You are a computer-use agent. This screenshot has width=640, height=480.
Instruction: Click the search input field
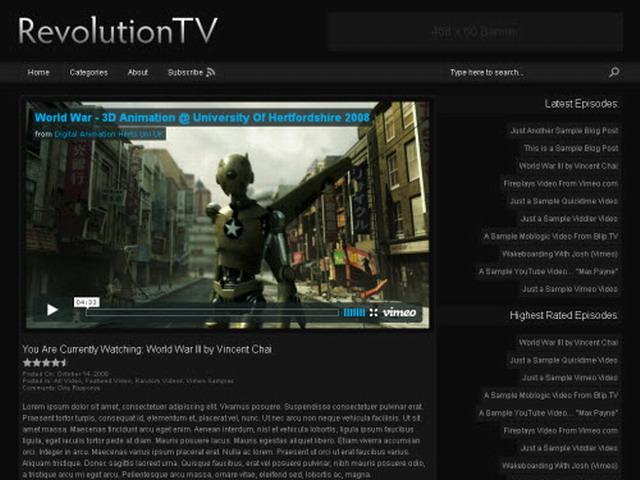[x=527, y=73]
